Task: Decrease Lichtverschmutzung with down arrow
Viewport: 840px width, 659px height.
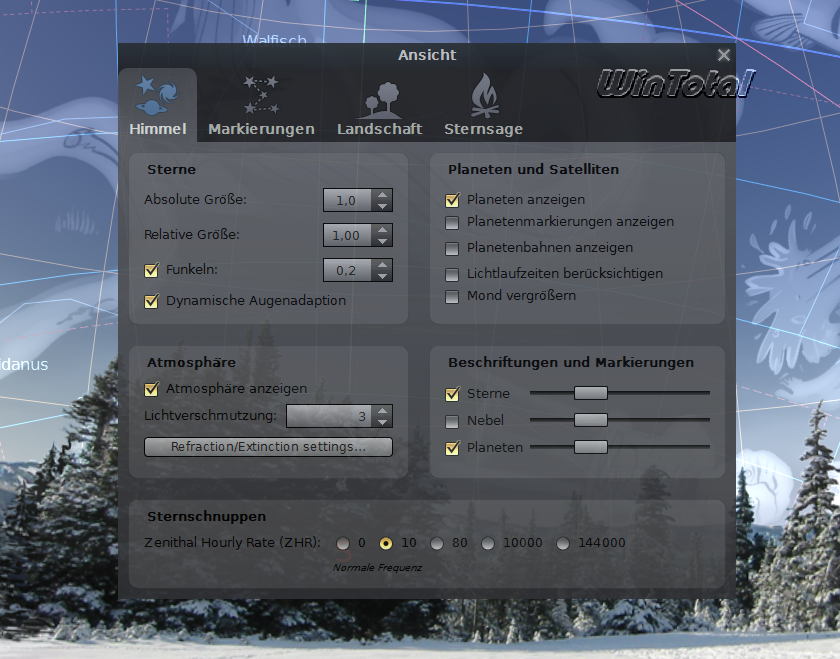Action: pyautogui.click(x=382, y=421)
